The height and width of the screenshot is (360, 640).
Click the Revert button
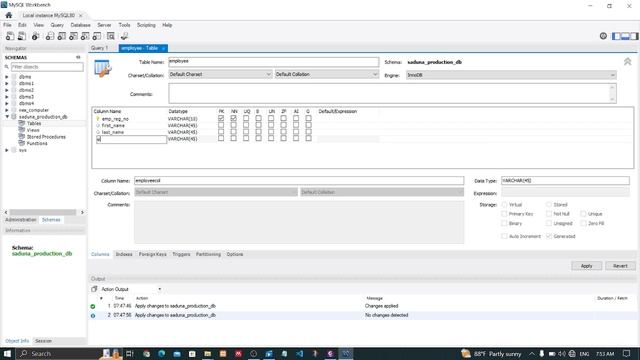(x=620, y=266)
